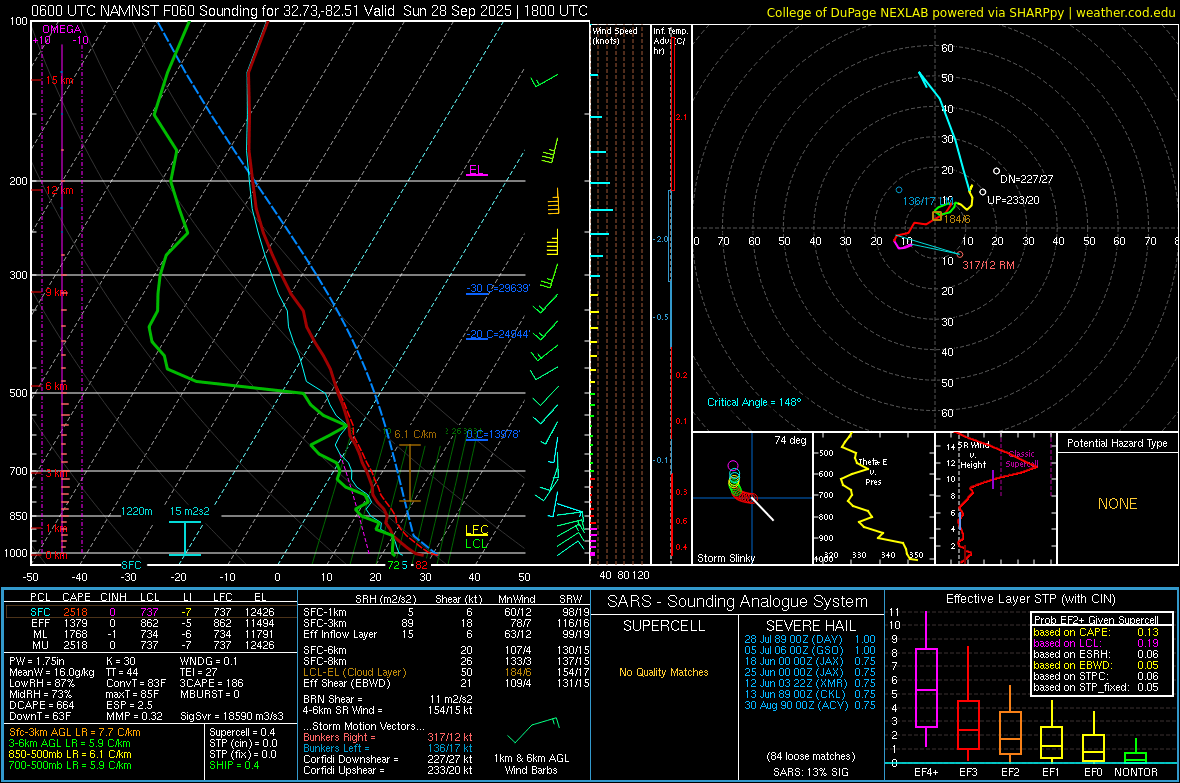Click the UP=233/20 hodograph label
1180x783 pixels.
(1013, 200)
